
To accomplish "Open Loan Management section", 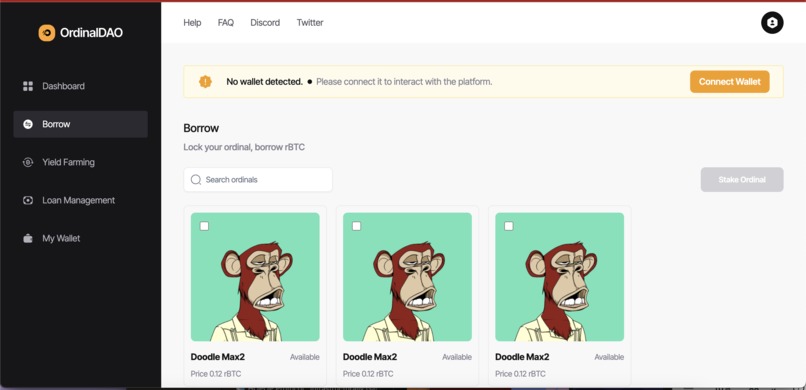I will [x=80, y=200].
